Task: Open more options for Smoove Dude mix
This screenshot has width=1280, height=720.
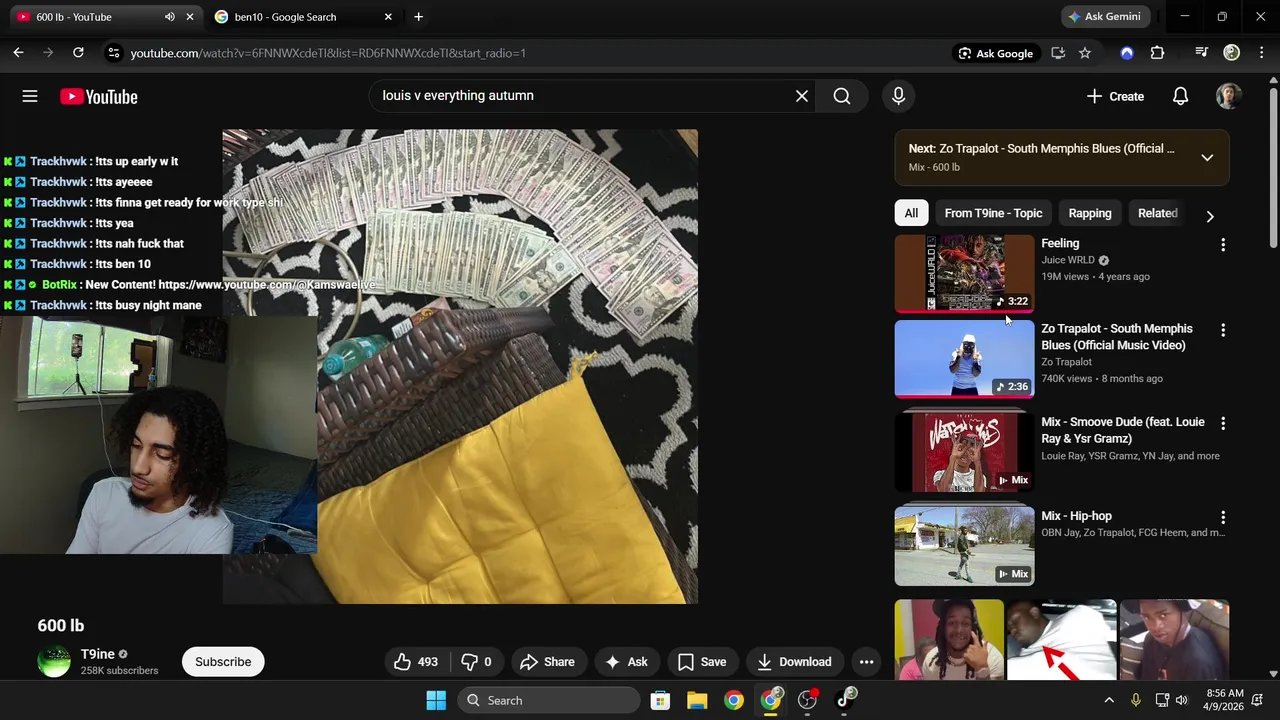Action: click(x=1222, y=424)
